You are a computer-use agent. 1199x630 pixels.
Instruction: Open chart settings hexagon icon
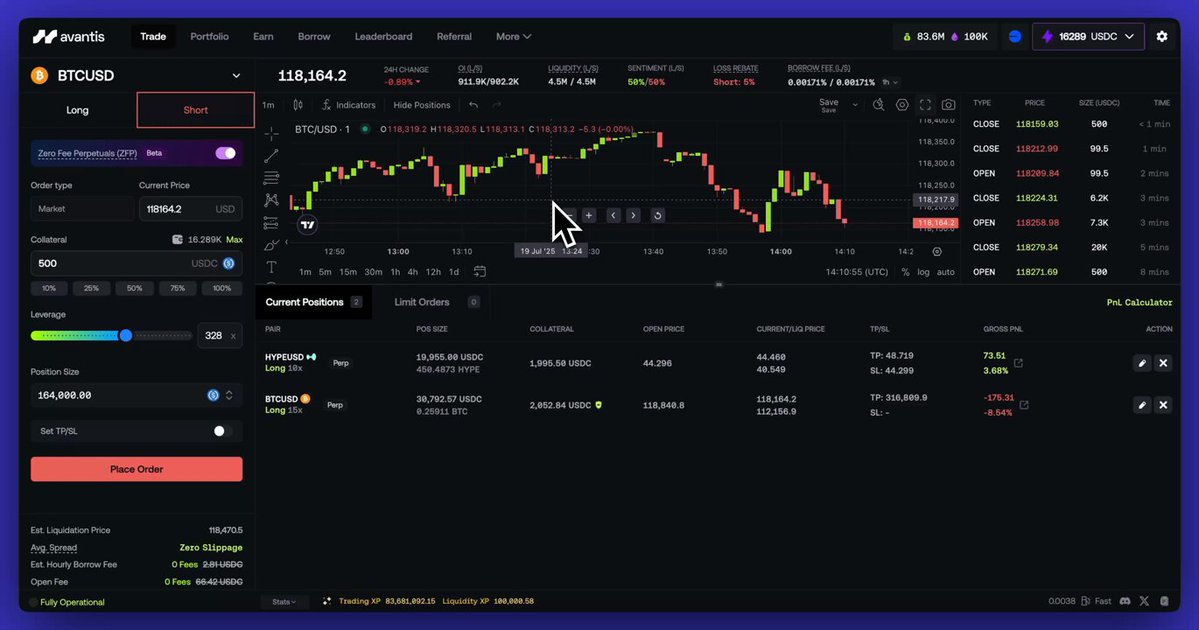[902, 105]
